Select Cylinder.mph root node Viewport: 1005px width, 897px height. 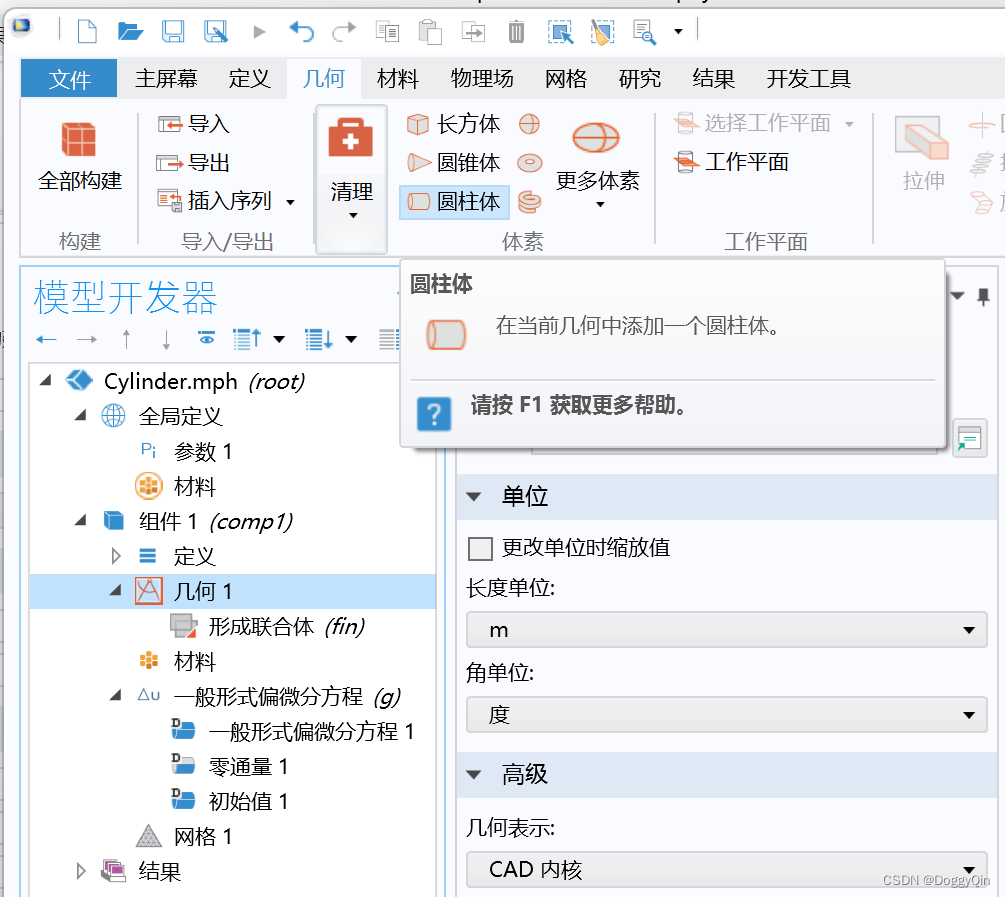click(x=204, y=381)
